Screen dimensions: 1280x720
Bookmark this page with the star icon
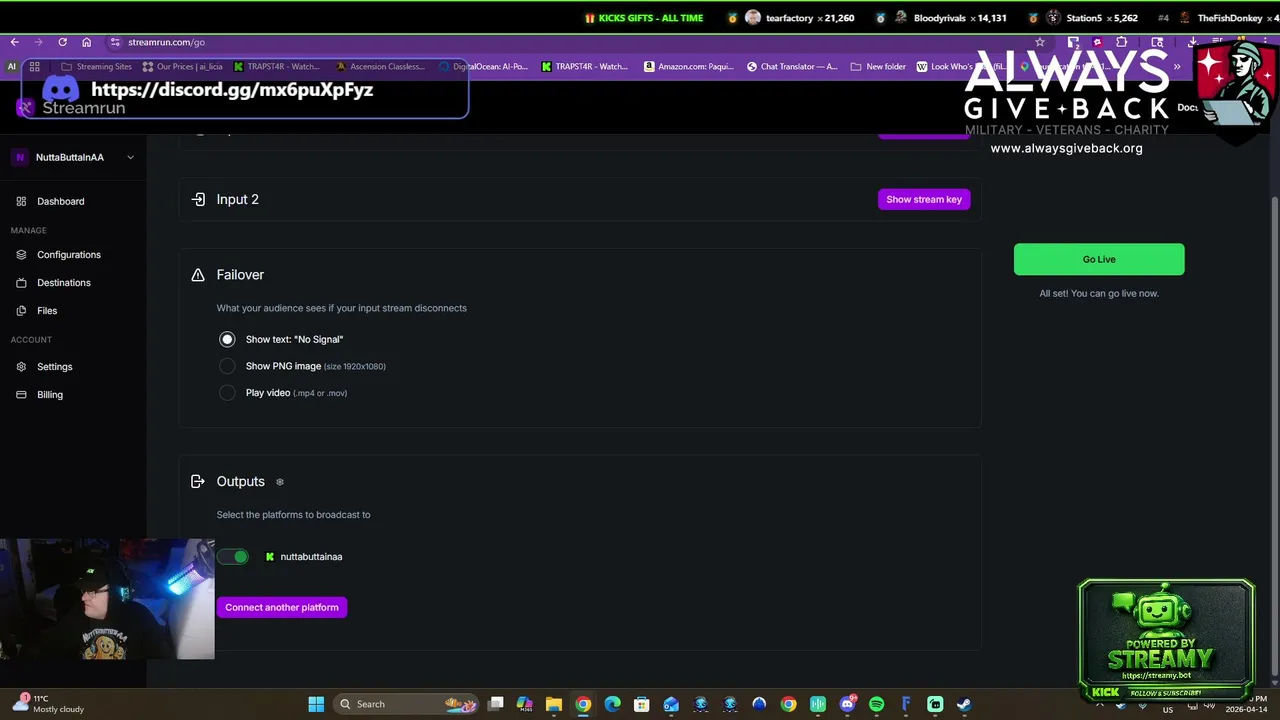(x=1040, y=42)
